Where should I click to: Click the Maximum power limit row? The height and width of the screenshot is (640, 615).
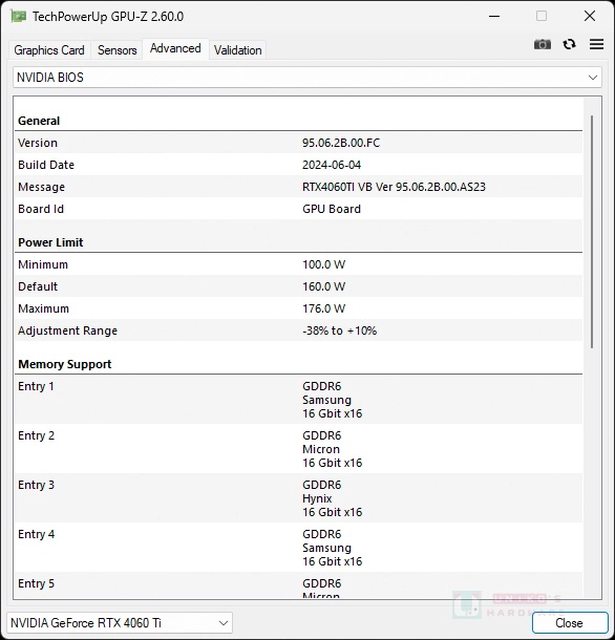click(298, 309)
